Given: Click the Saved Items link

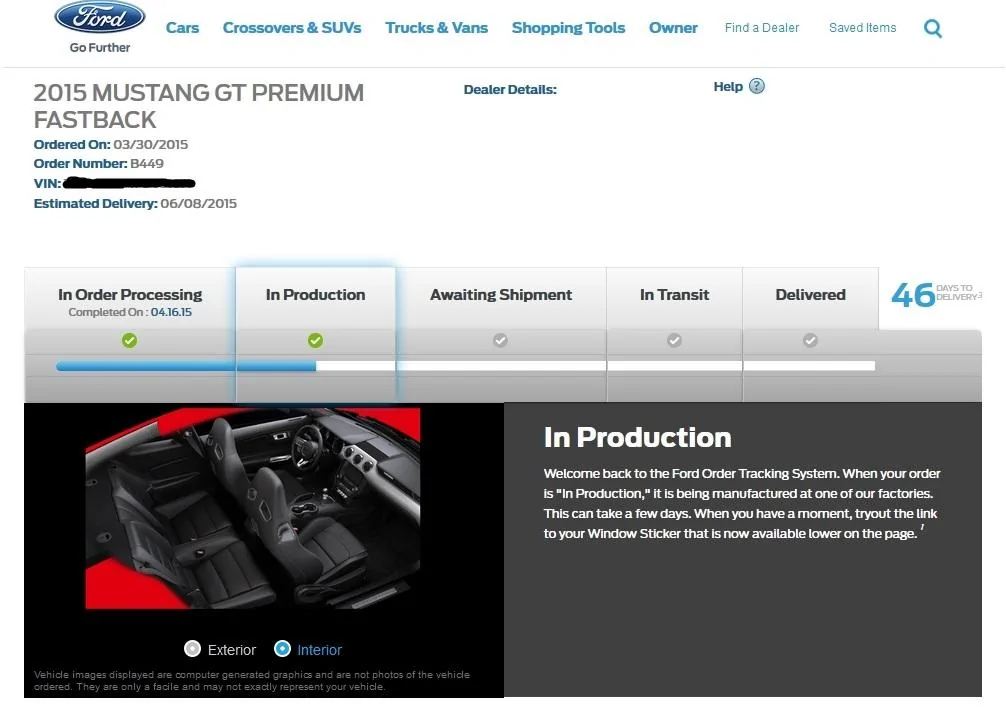Looking at the screenshot, I should point(862,28).
